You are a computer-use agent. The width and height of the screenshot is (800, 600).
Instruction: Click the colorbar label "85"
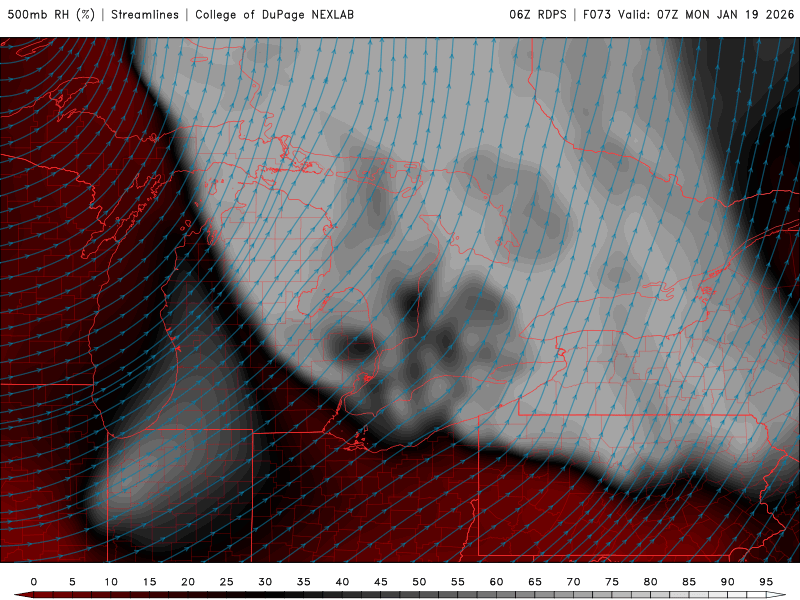click(x=689, y=582)
